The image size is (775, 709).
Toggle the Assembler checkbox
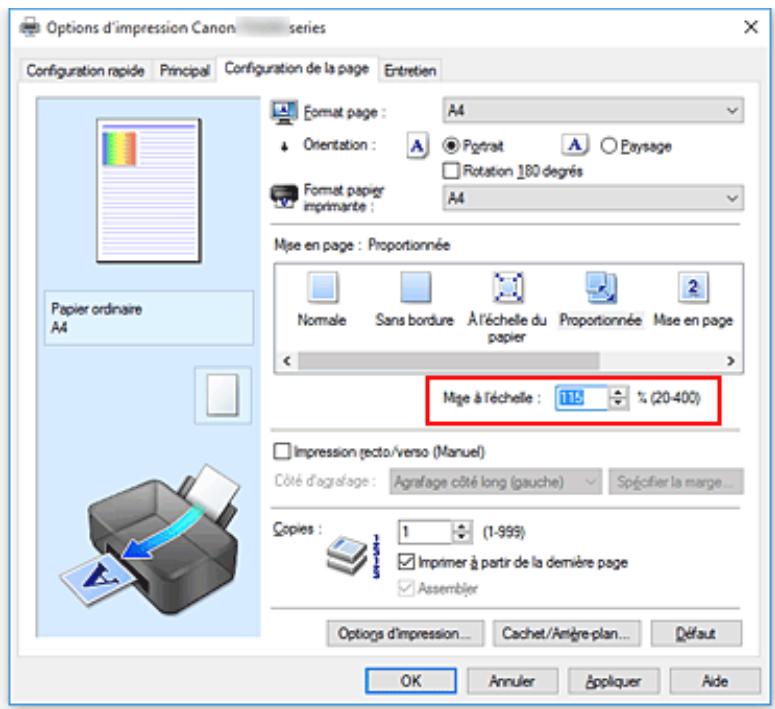click(406, 588)
